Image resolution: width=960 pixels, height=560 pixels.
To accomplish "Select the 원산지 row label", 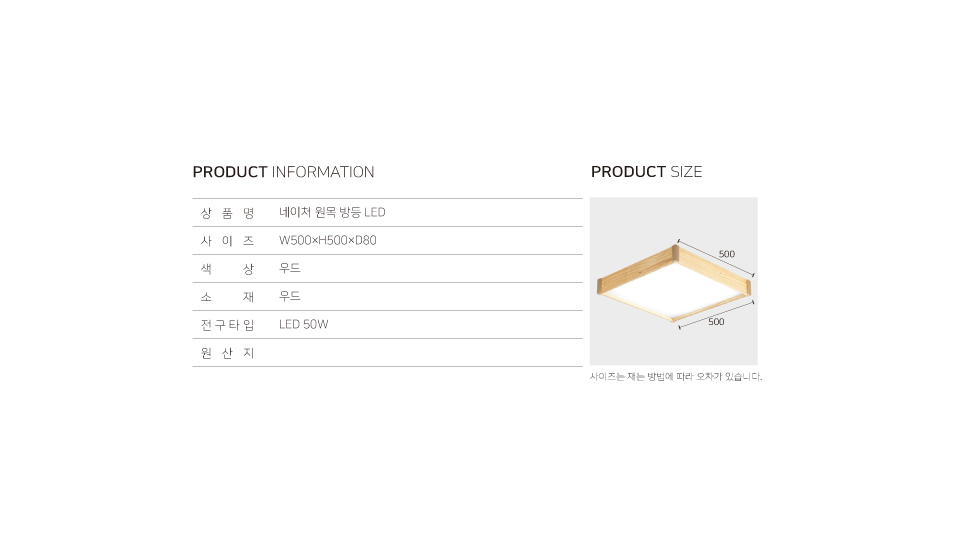I will [x=228, y=353].
